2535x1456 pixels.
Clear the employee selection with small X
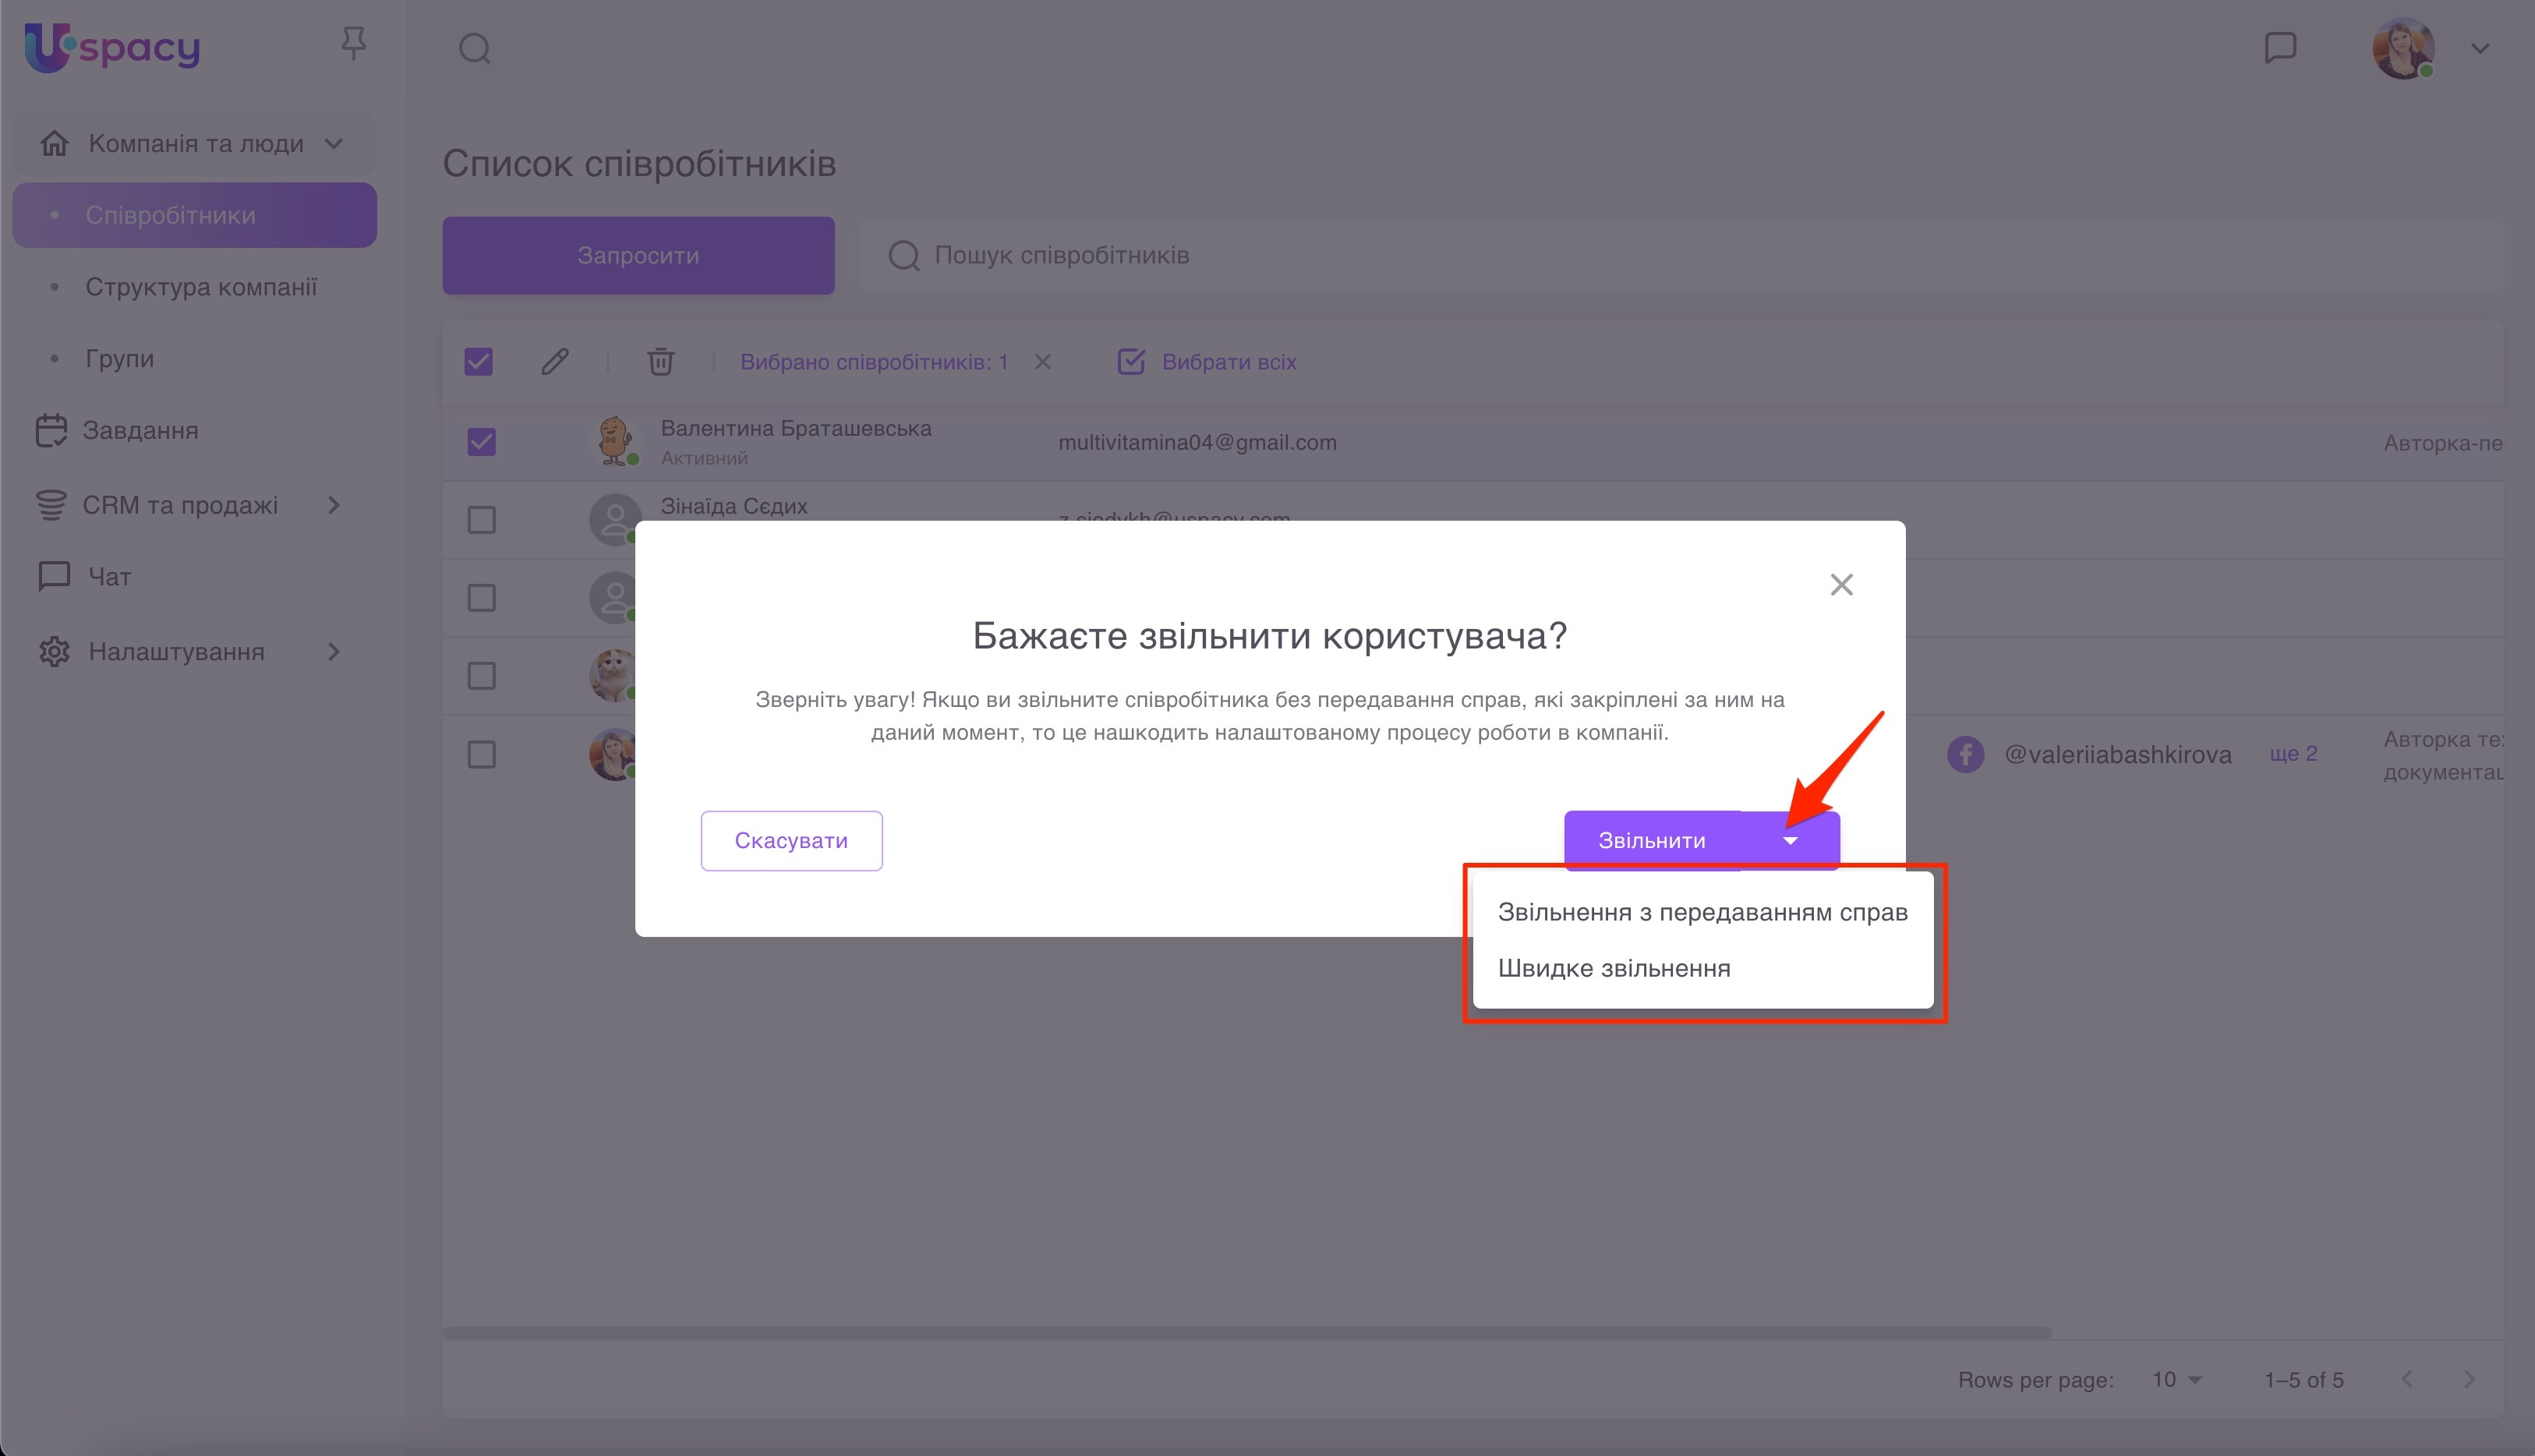pyautogui.click(x=1042, y=361)
